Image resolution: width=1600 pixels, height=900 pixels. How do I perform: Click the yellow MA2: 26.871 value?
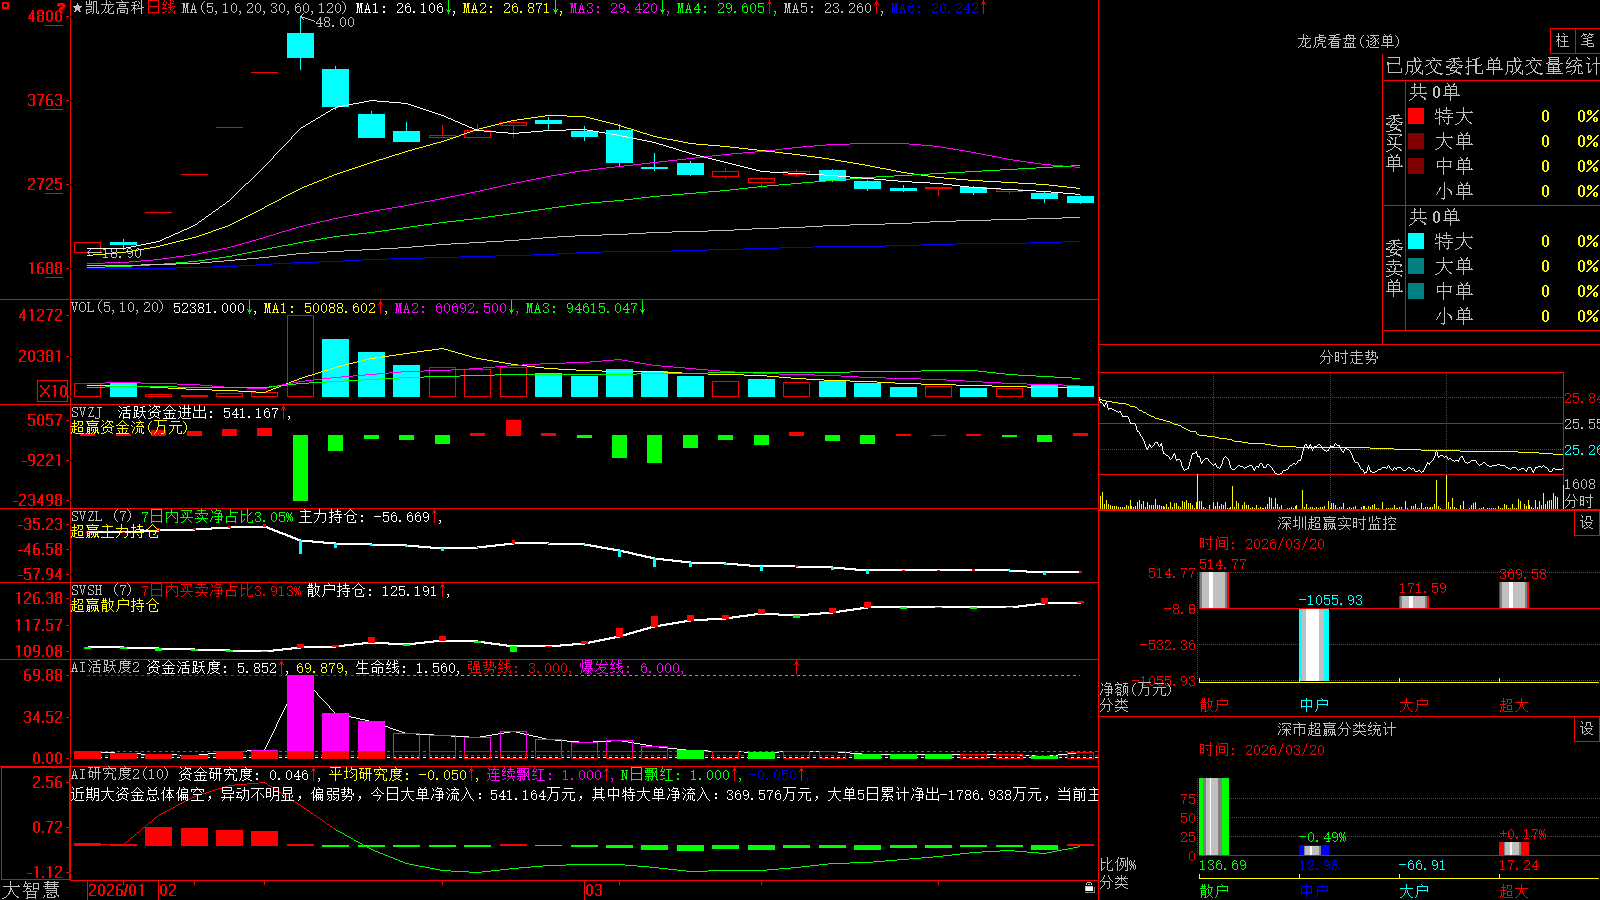(x=511, y=8)
